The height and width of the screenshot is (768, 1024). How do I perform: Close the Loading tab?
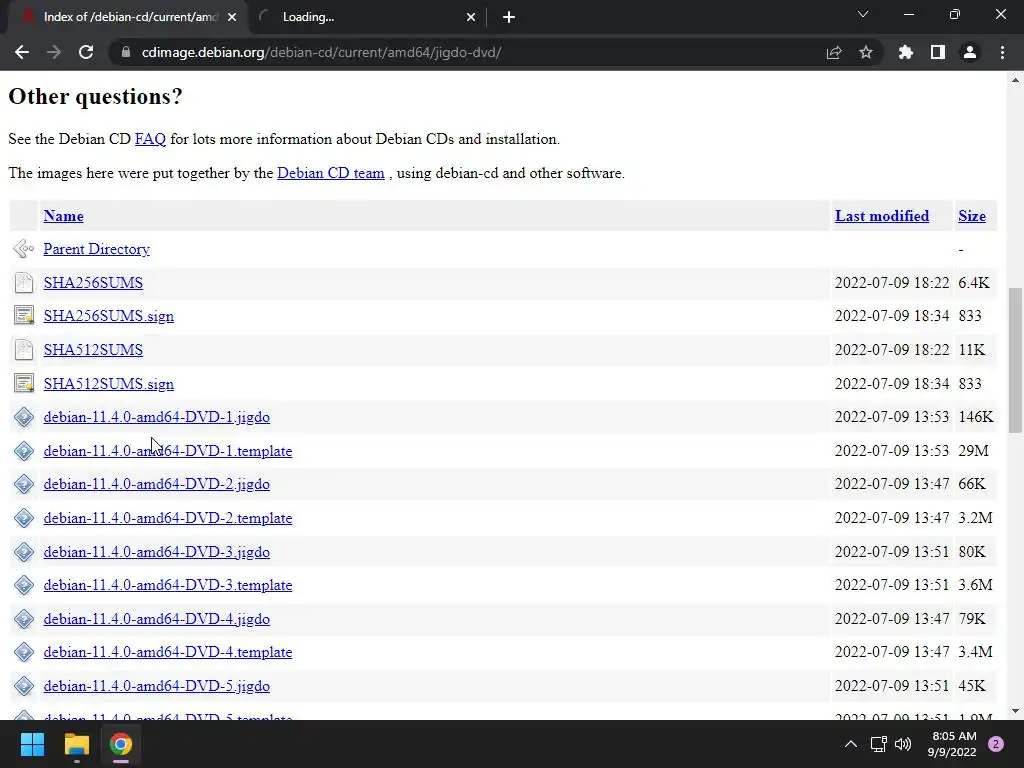coord(471,17)
